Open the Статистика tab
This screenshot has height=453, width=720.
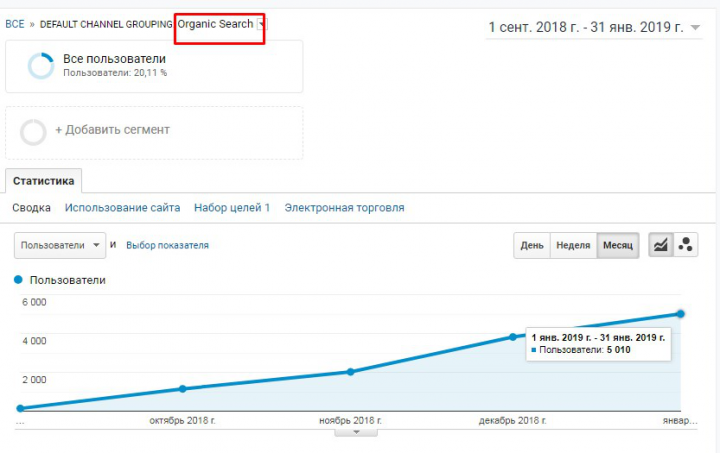coord(44,181)
